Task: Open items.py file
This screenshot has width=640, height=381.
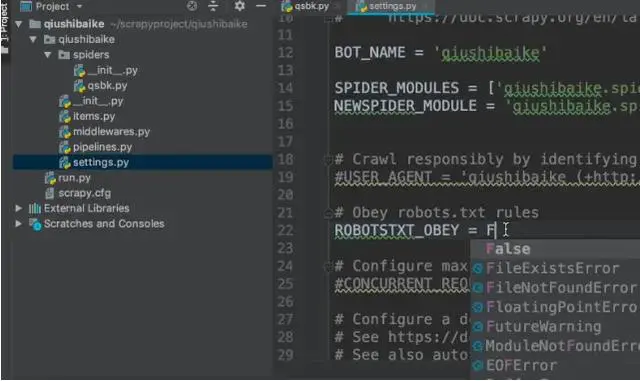Action: 94,116
